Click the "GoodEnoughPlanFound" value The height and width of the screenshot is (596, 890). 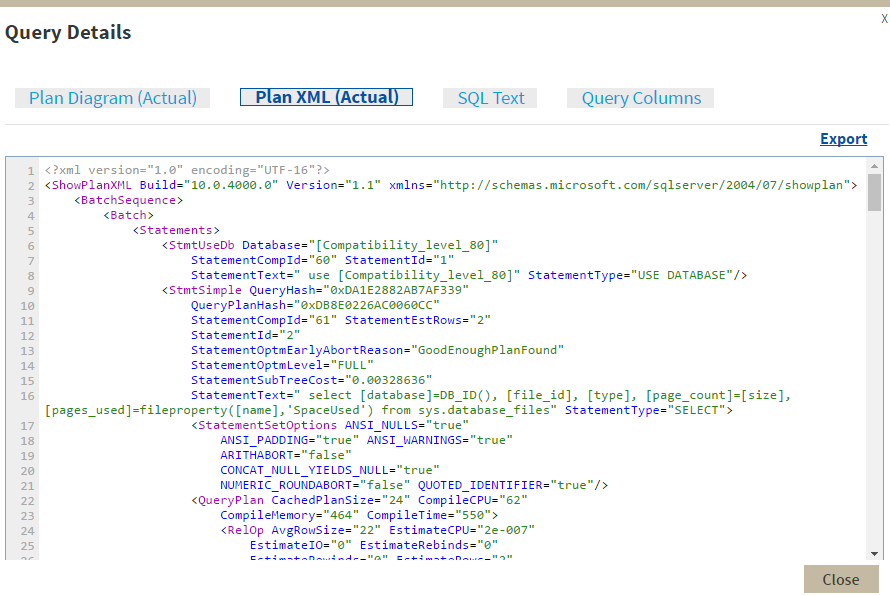click(488, 350)
